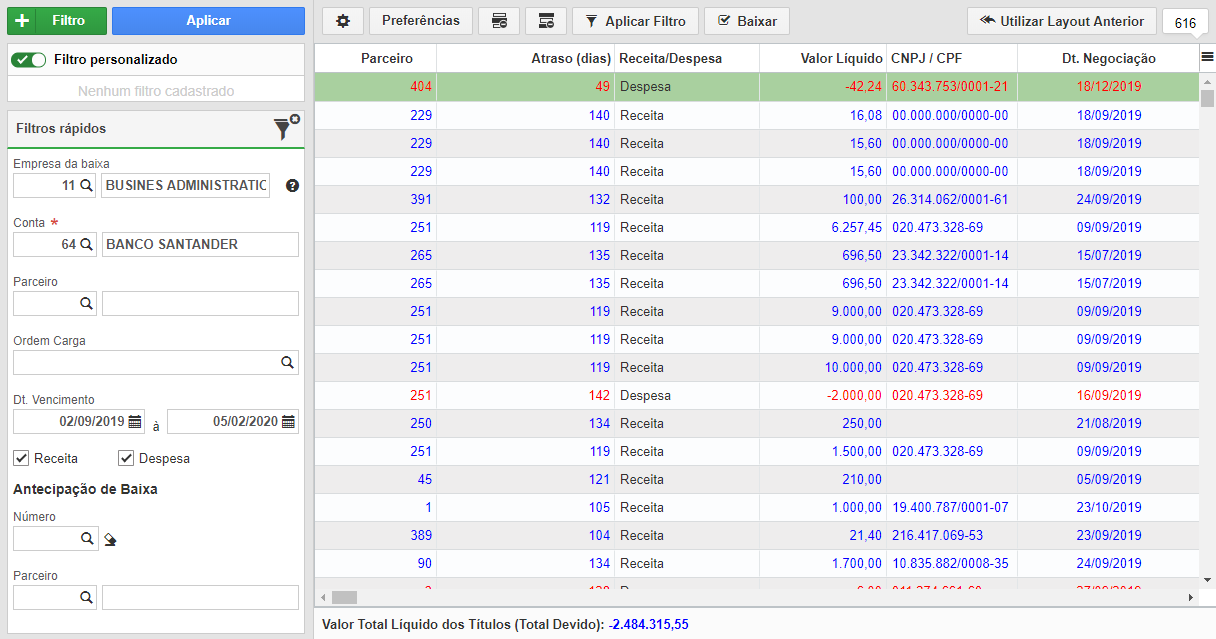Select highlighted row with CNPJ 60.343.753/0001-21
Viewport: 1216px width, 639px height.
757,87
